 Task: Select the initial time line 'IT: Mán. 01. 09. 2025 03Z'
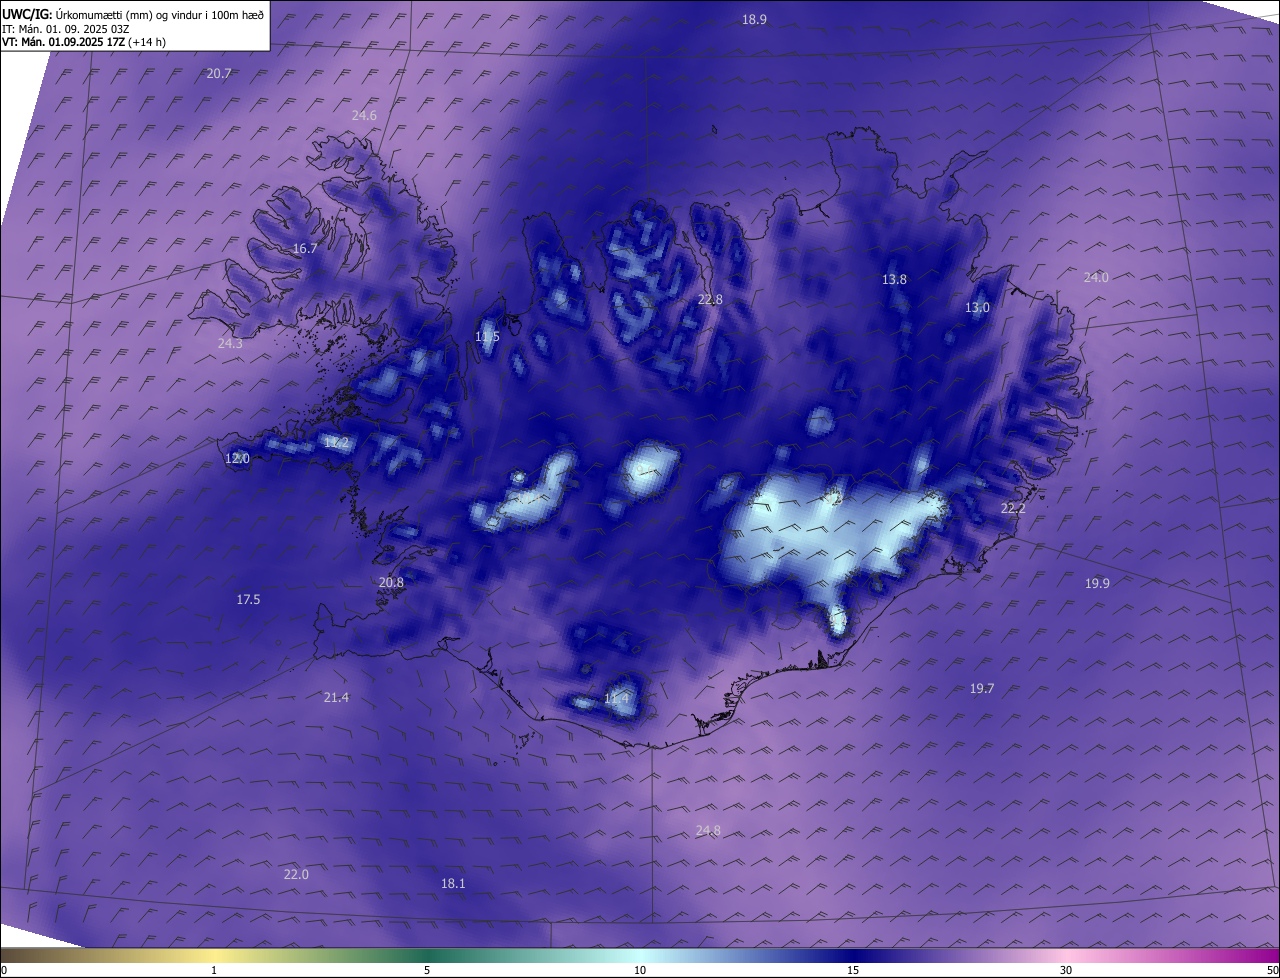point(67,29)
